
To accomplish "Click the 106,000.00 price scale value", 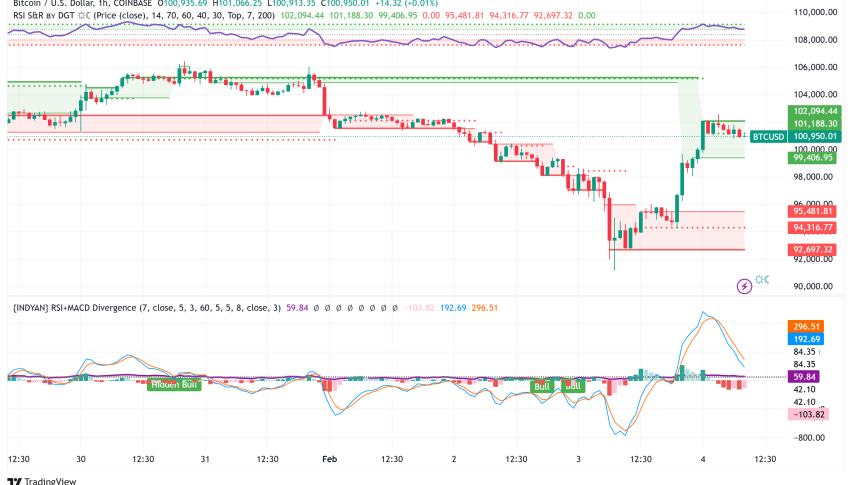I will click(815, 67).
